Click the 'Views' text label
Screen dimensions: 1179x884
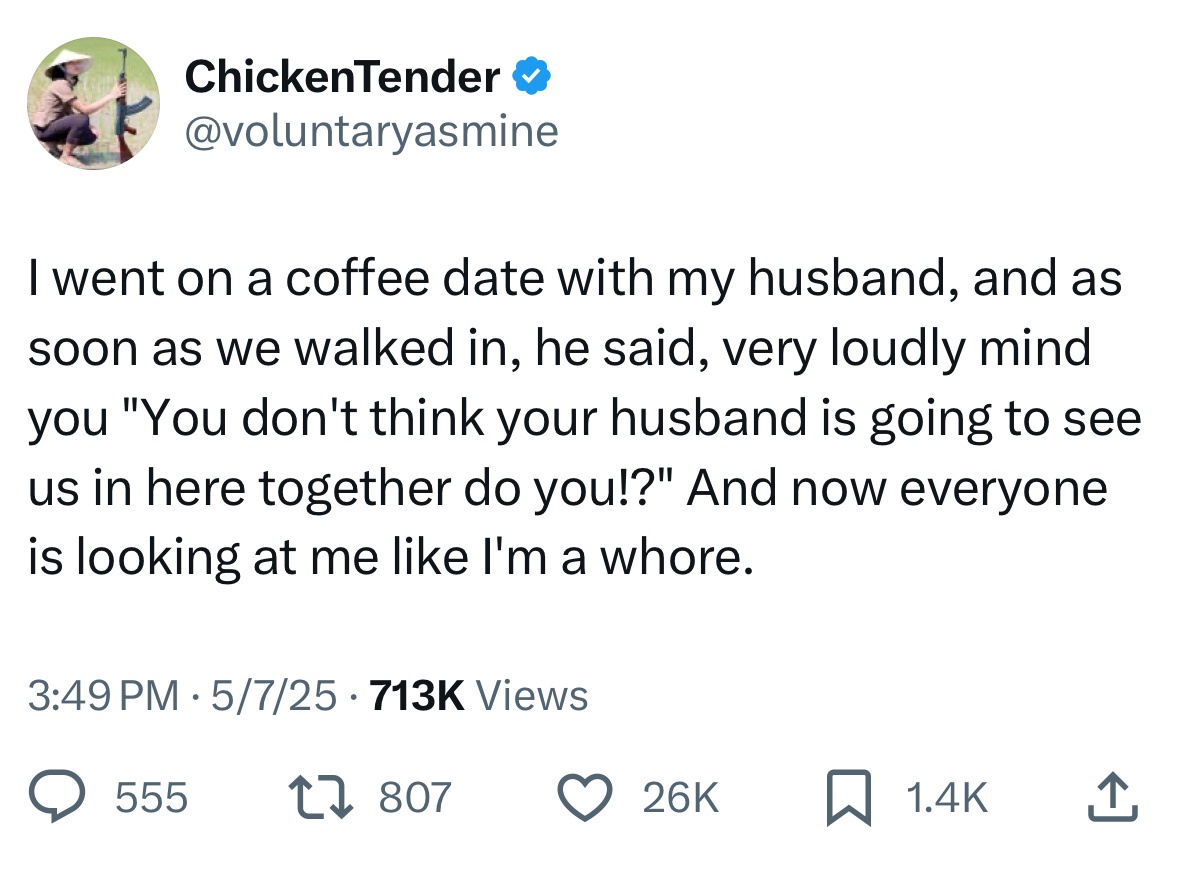pyautogui.click(x=535, y=694)
